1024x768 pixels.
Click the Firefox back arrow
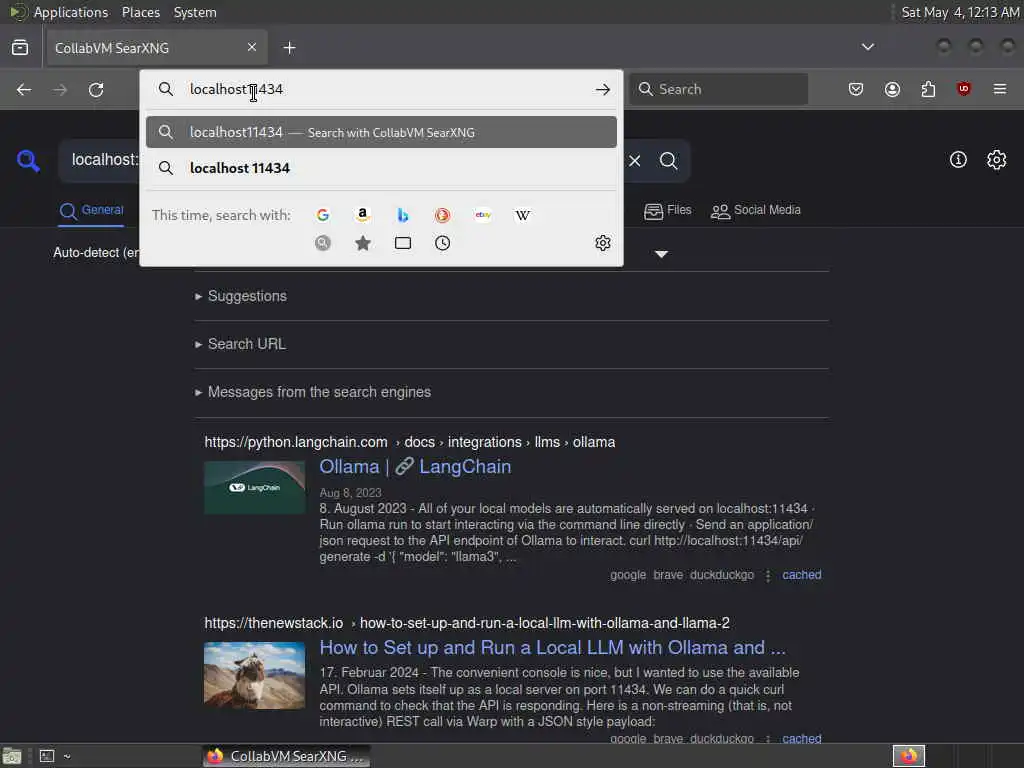pyautogui.click(x=24, y=89)
